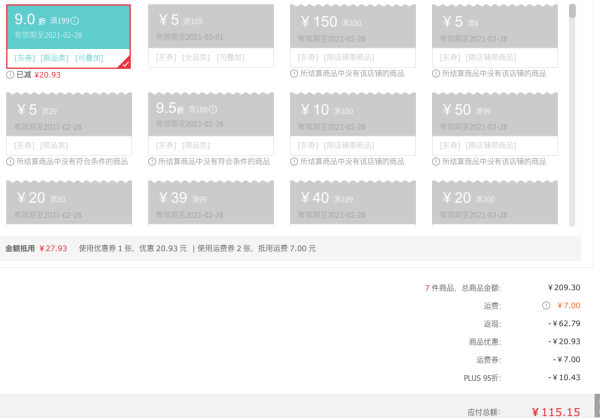600x418 pixels.
Task: Click the warning icon under the 9.5折 coupon
Action: (x=152, y=162)
